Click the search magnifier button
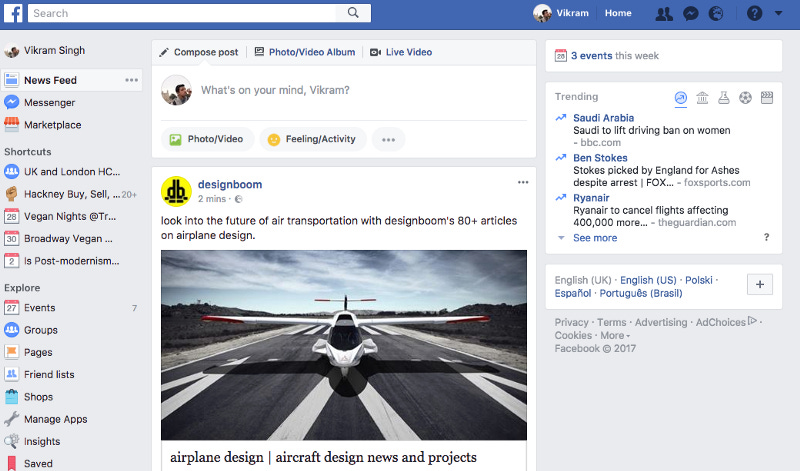Screen dimensions: 800x471 [x=353, y=13]
